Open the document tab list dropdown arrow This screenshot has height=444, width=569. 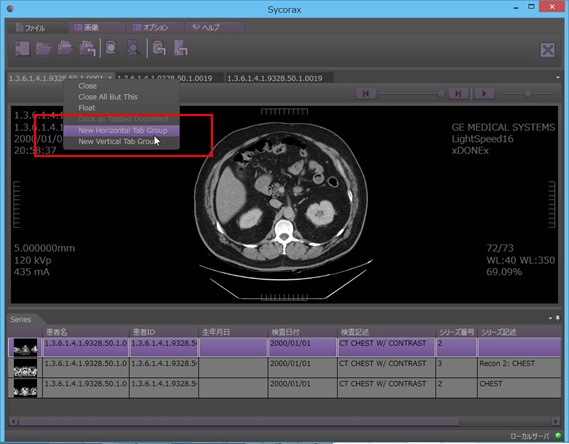pos(558,78)
